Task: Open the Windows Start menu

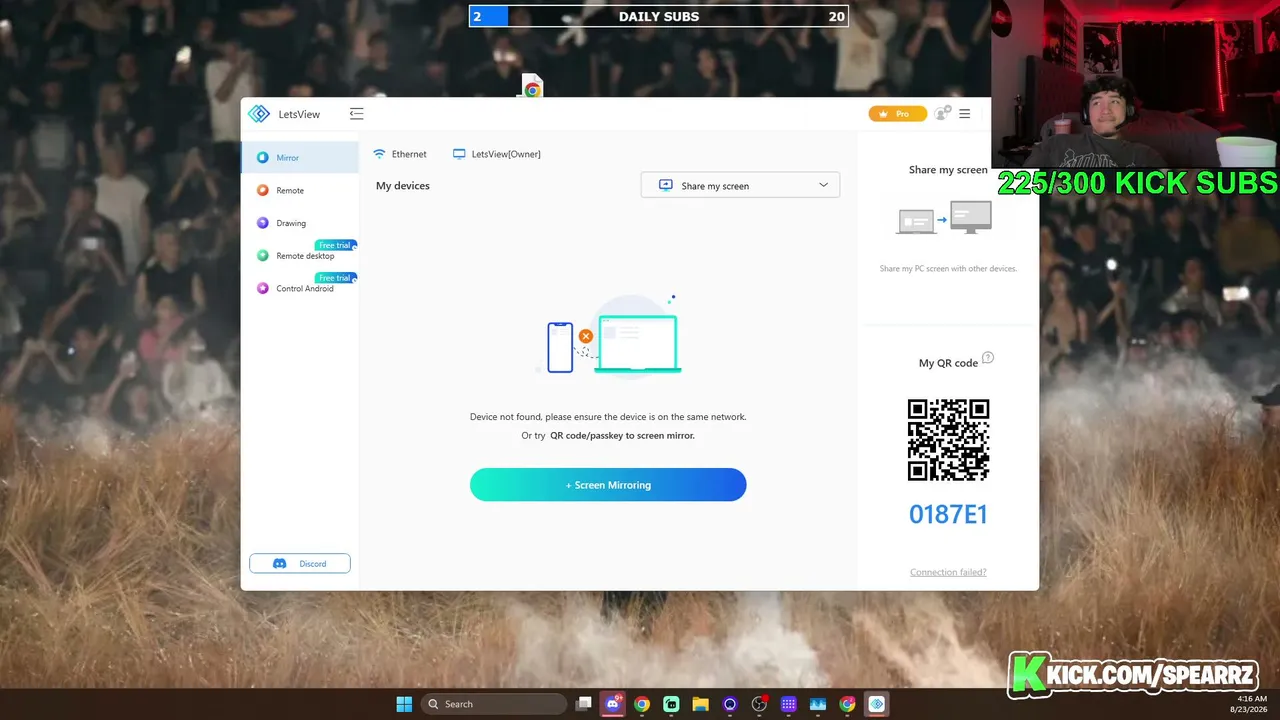Action: pos(404,704)
